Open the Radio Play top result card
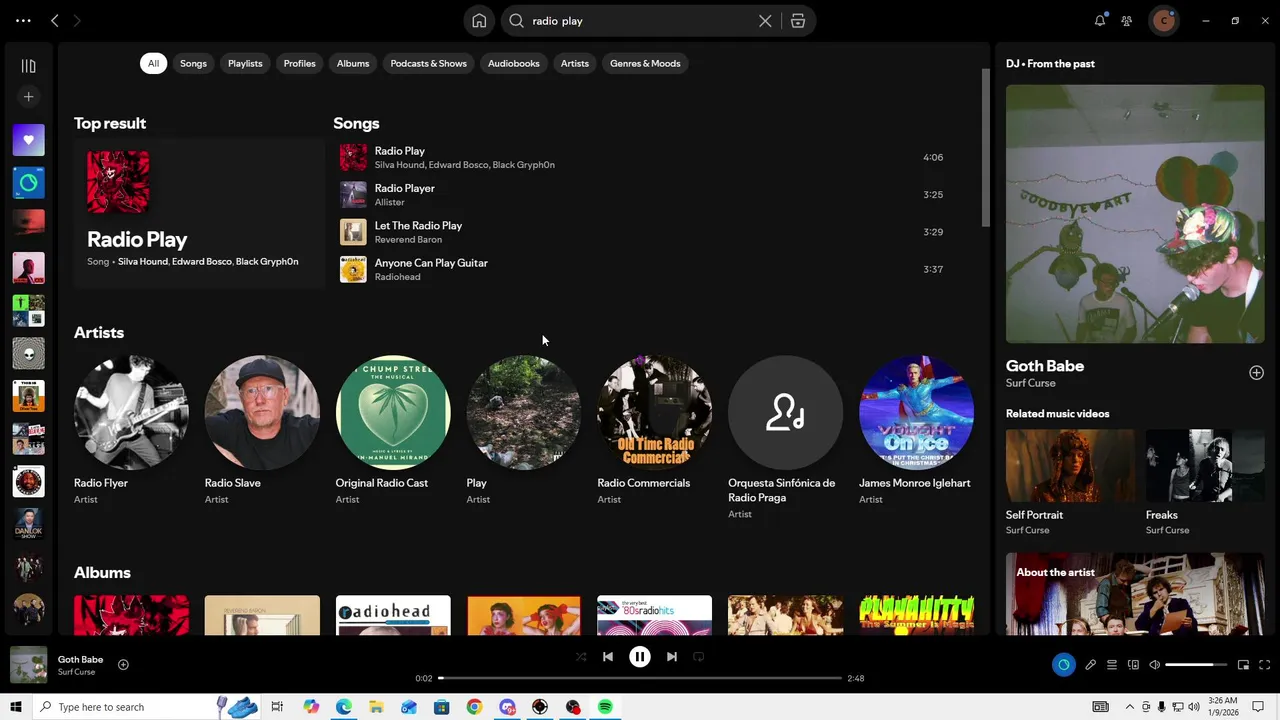The height and width of the screenshot is (720, 1280). pyautogui.click(x=199, y=213)
